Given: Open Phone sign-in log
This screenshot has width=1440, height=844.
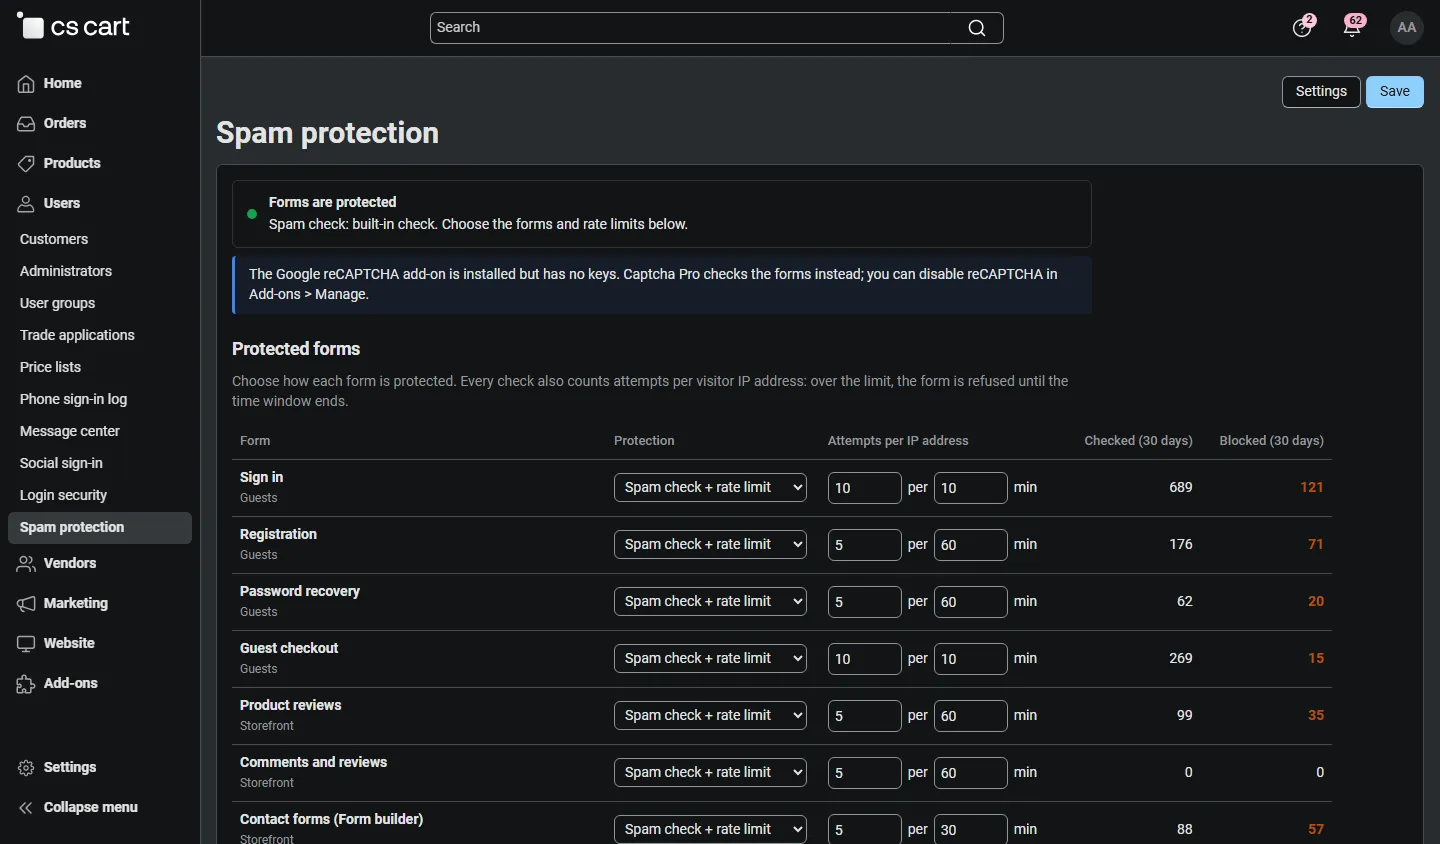Looking at the screenshot, I should pyautogui.click(x=73, y=399).
